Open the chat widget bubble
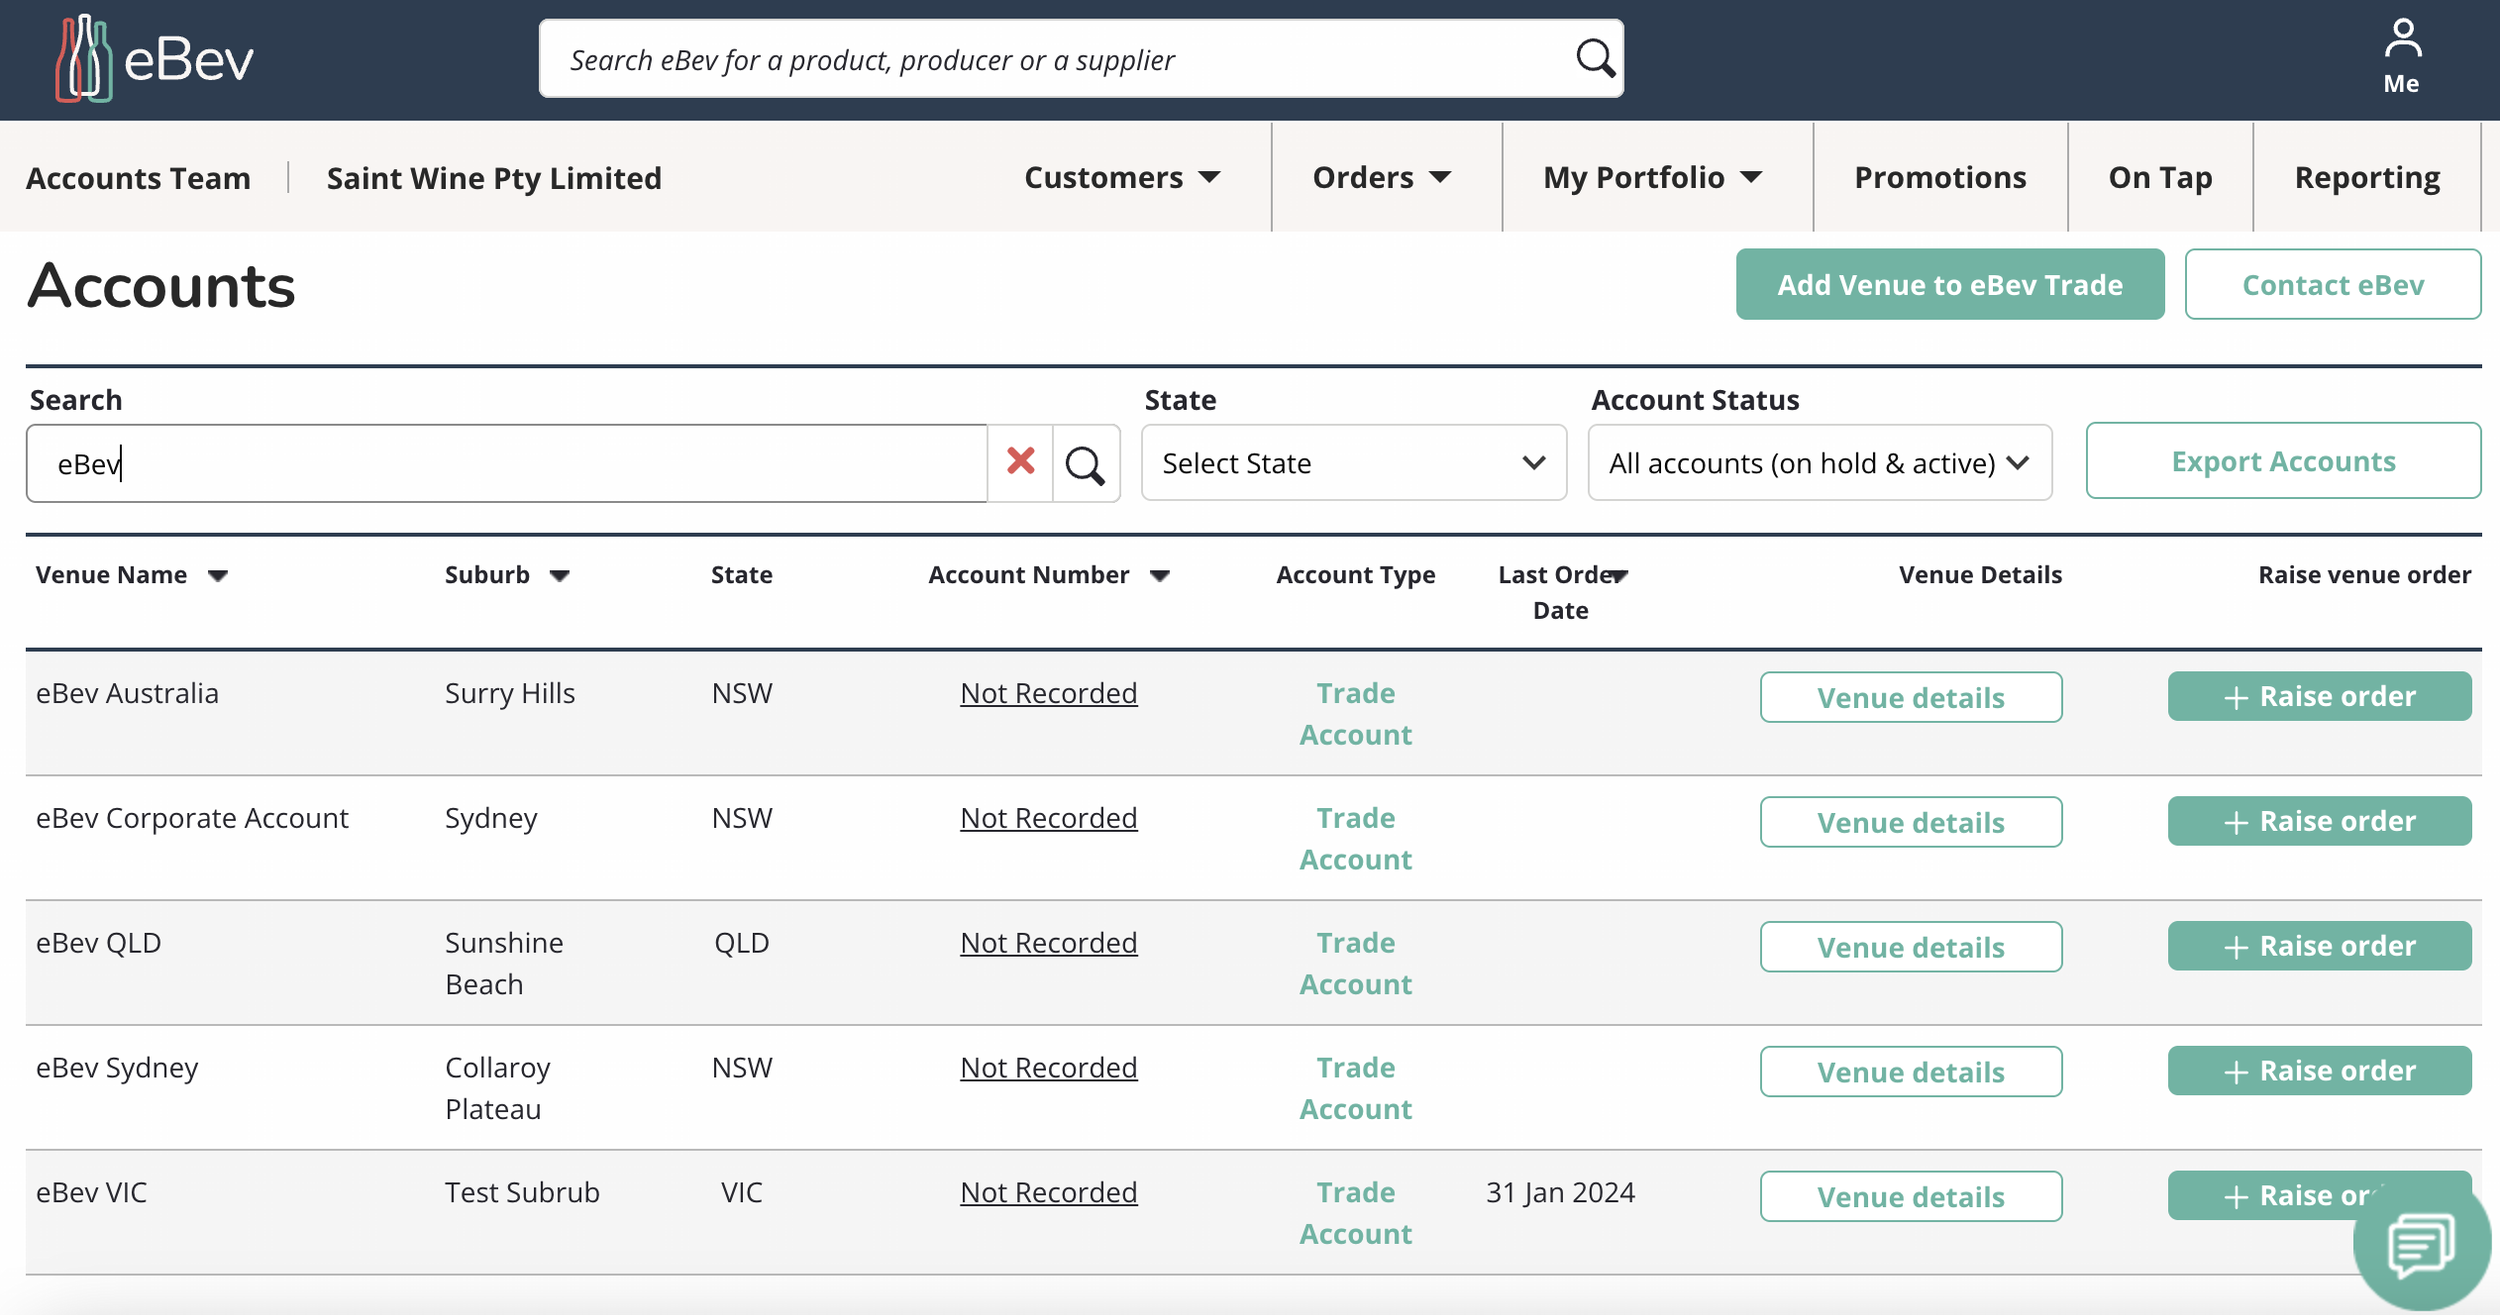2500x1315 pixels. tap(2420, 1244)
